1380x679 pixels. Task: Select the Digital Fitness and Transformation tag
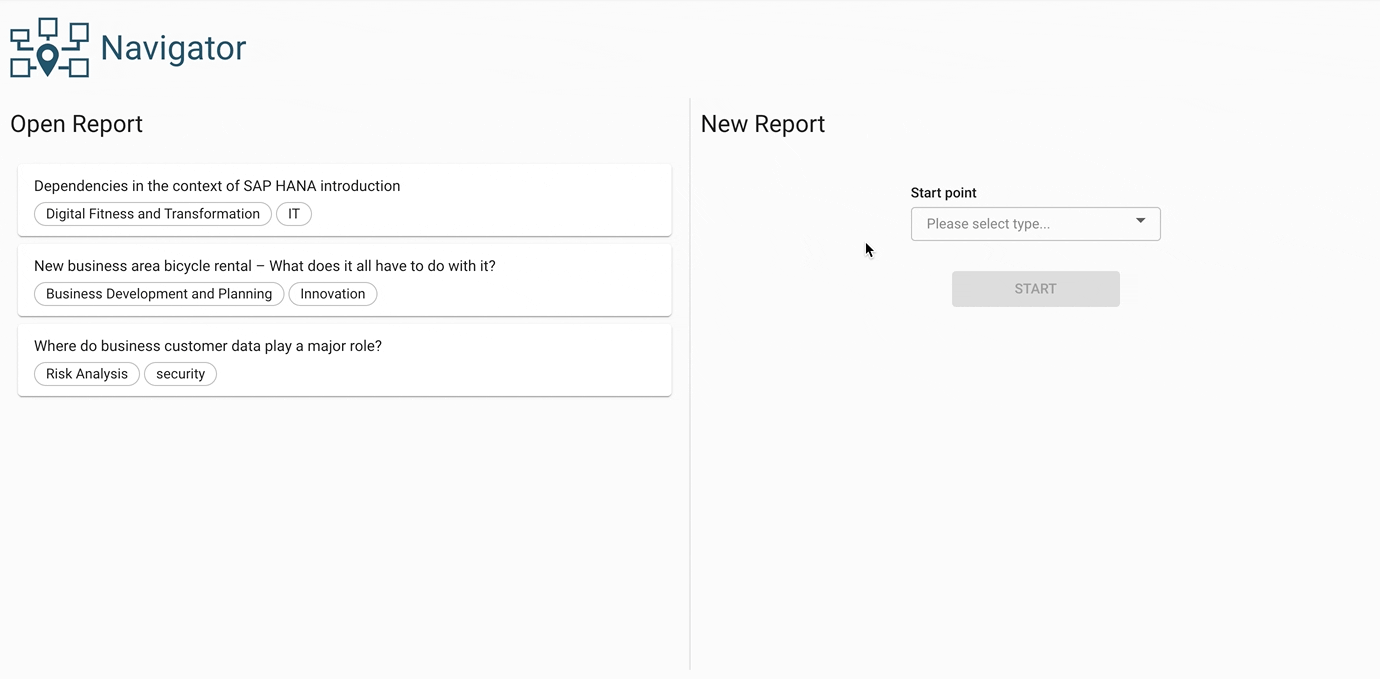coord(152,214)
